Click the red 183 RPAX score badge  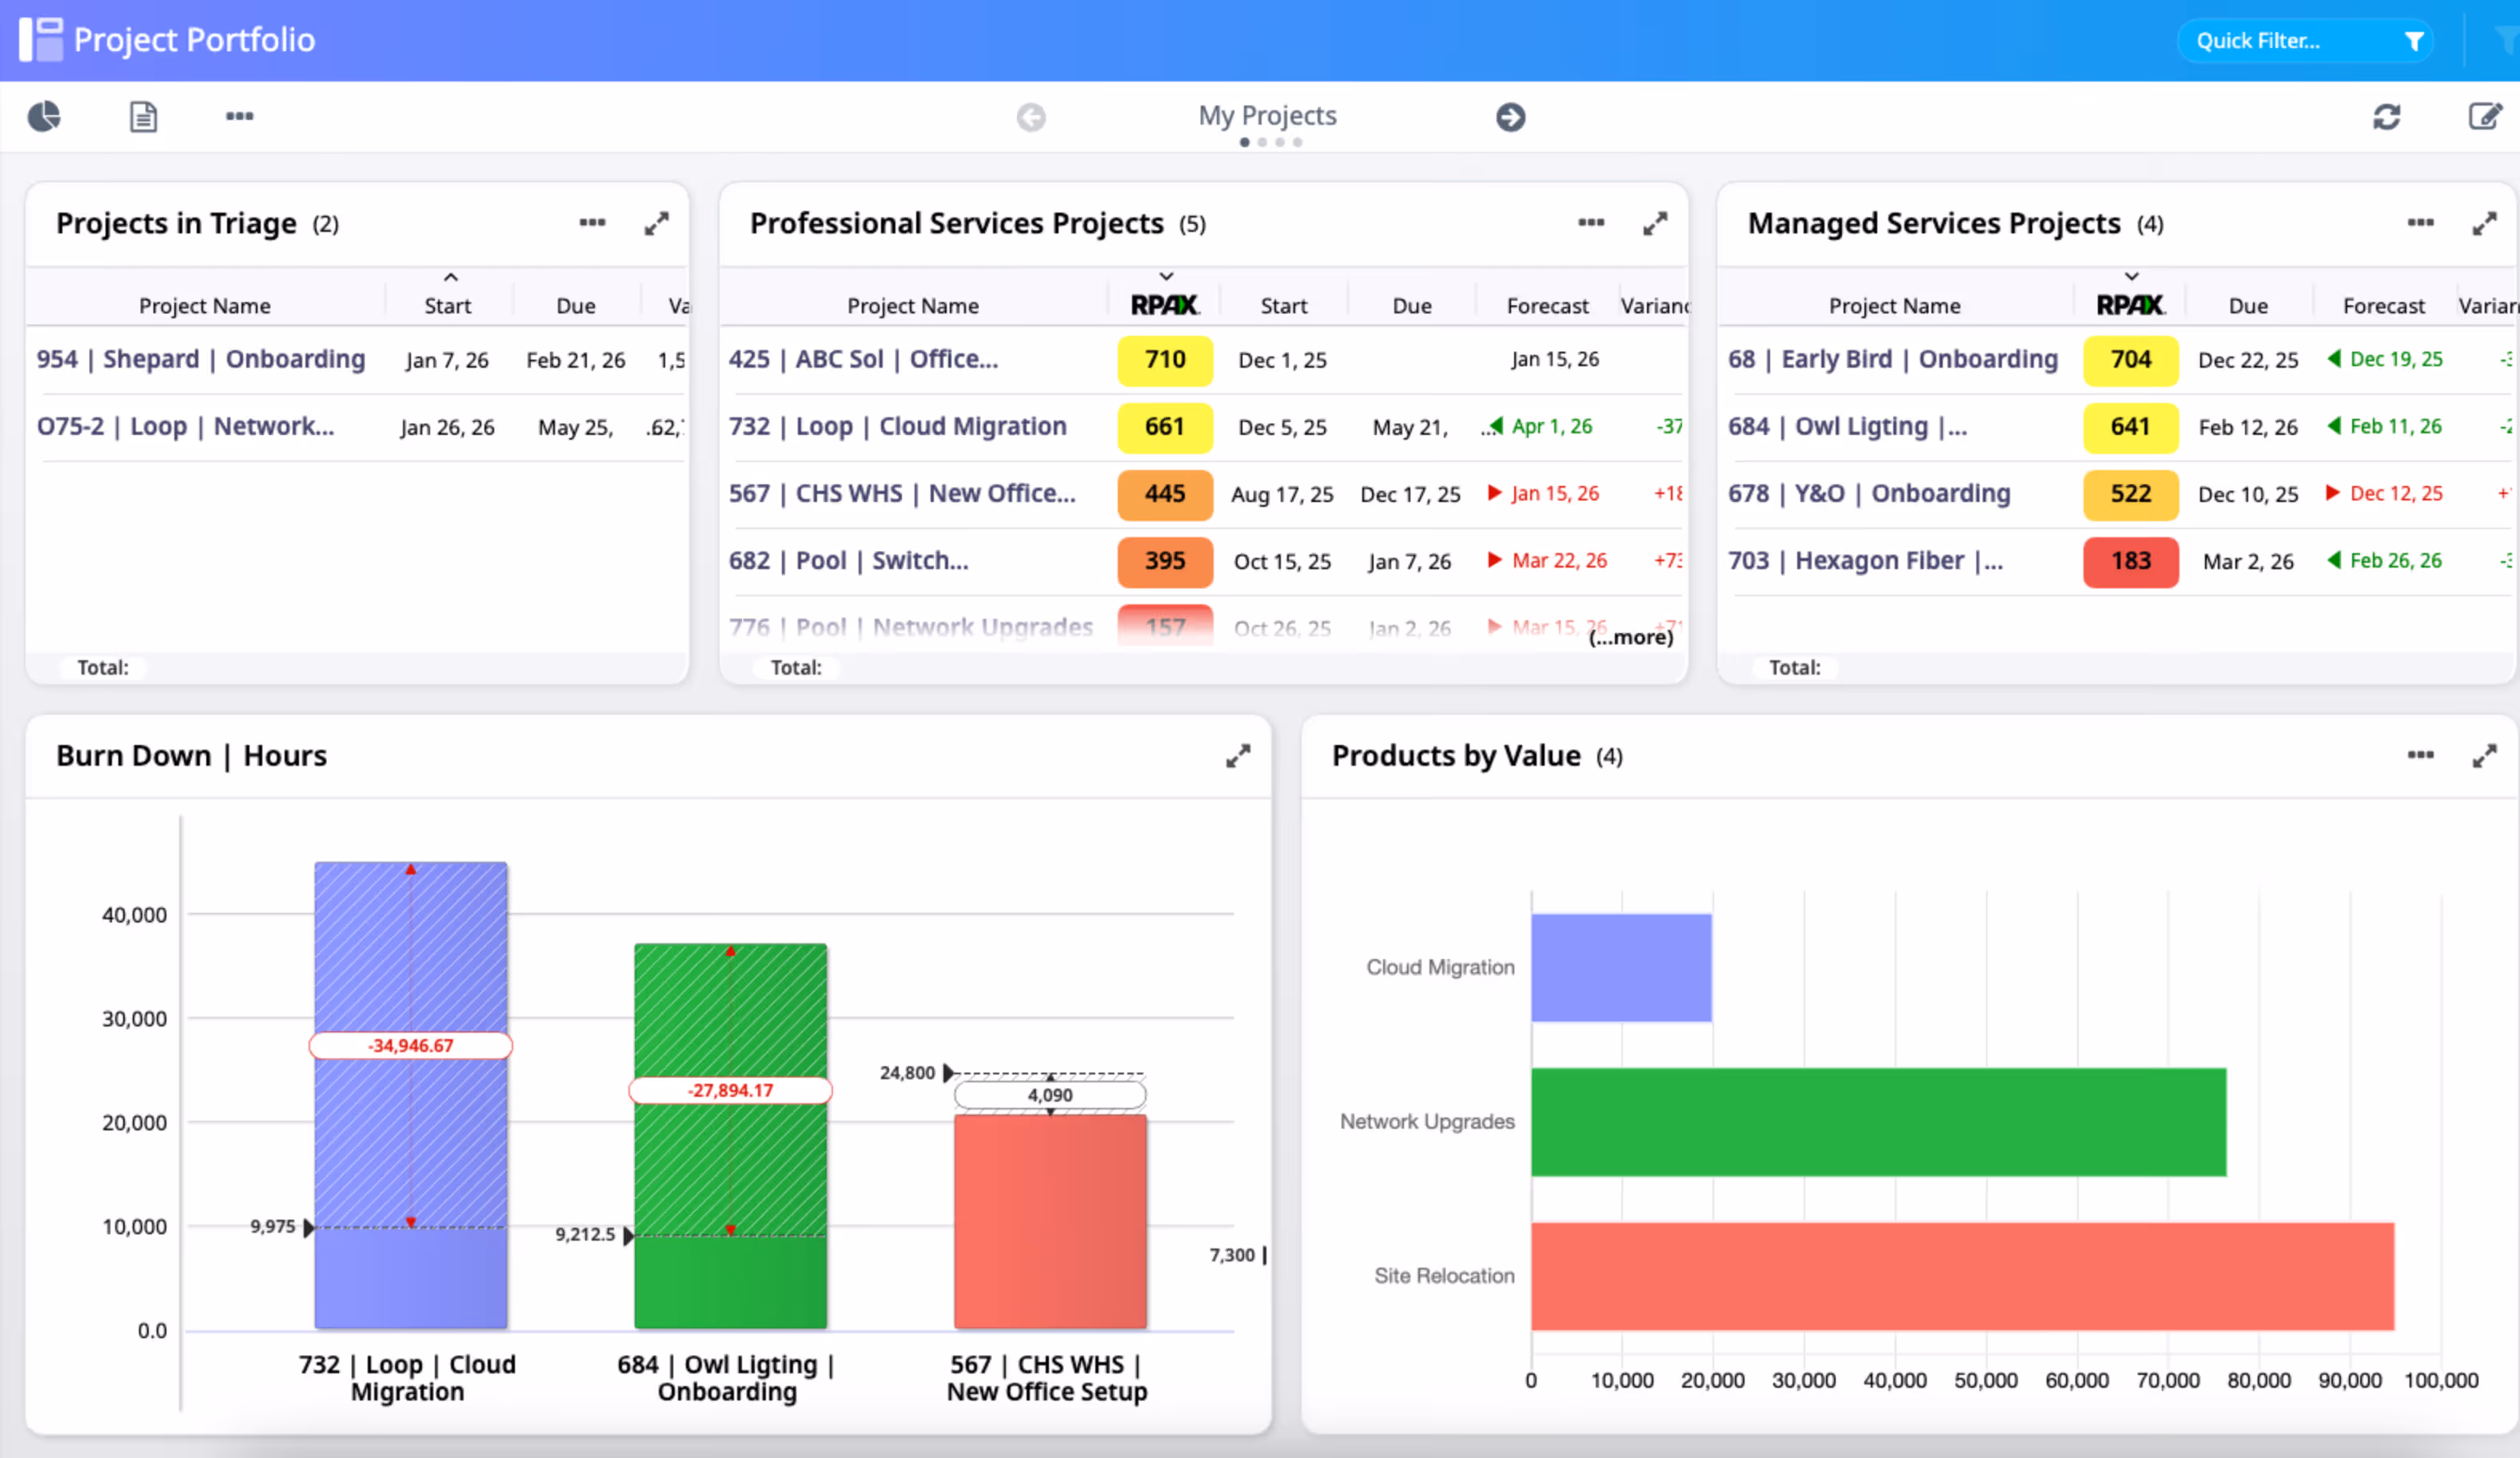pos(2130,561)
